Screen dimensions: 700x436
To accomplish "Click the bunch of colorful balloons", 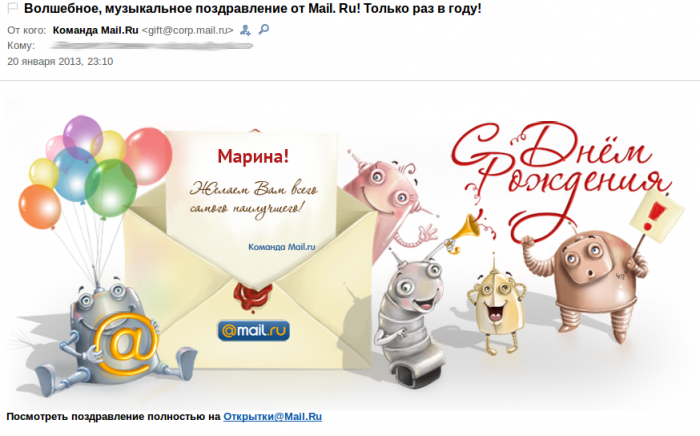I will coord(96,172).
